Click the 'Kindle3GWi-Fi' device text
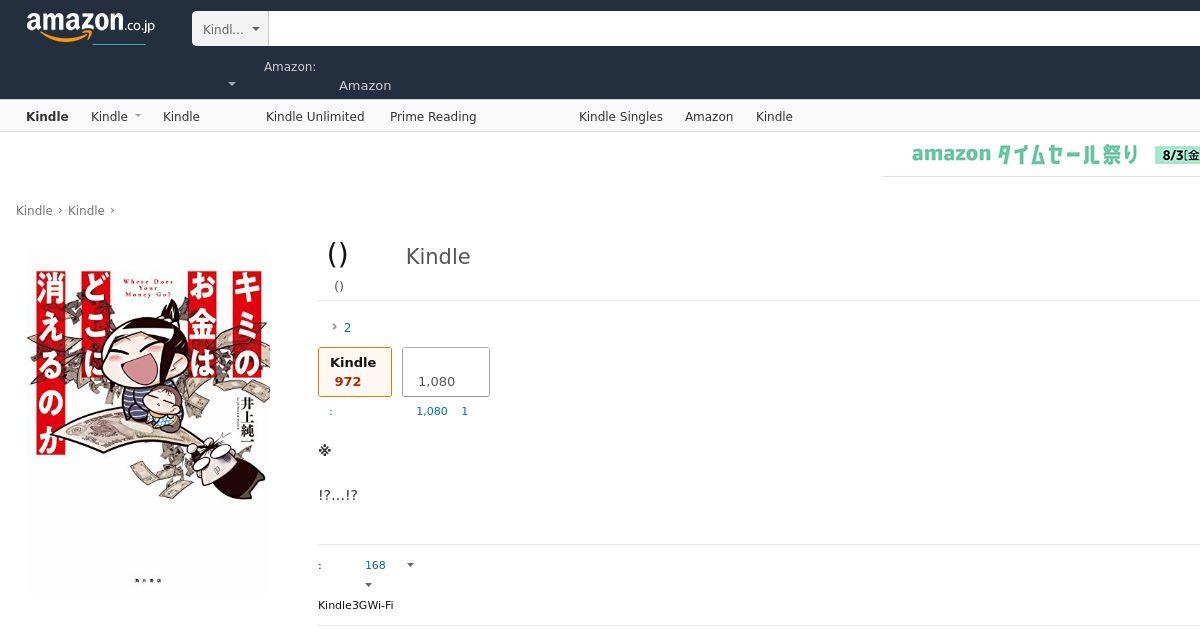1200x630 pixels. 355,605
